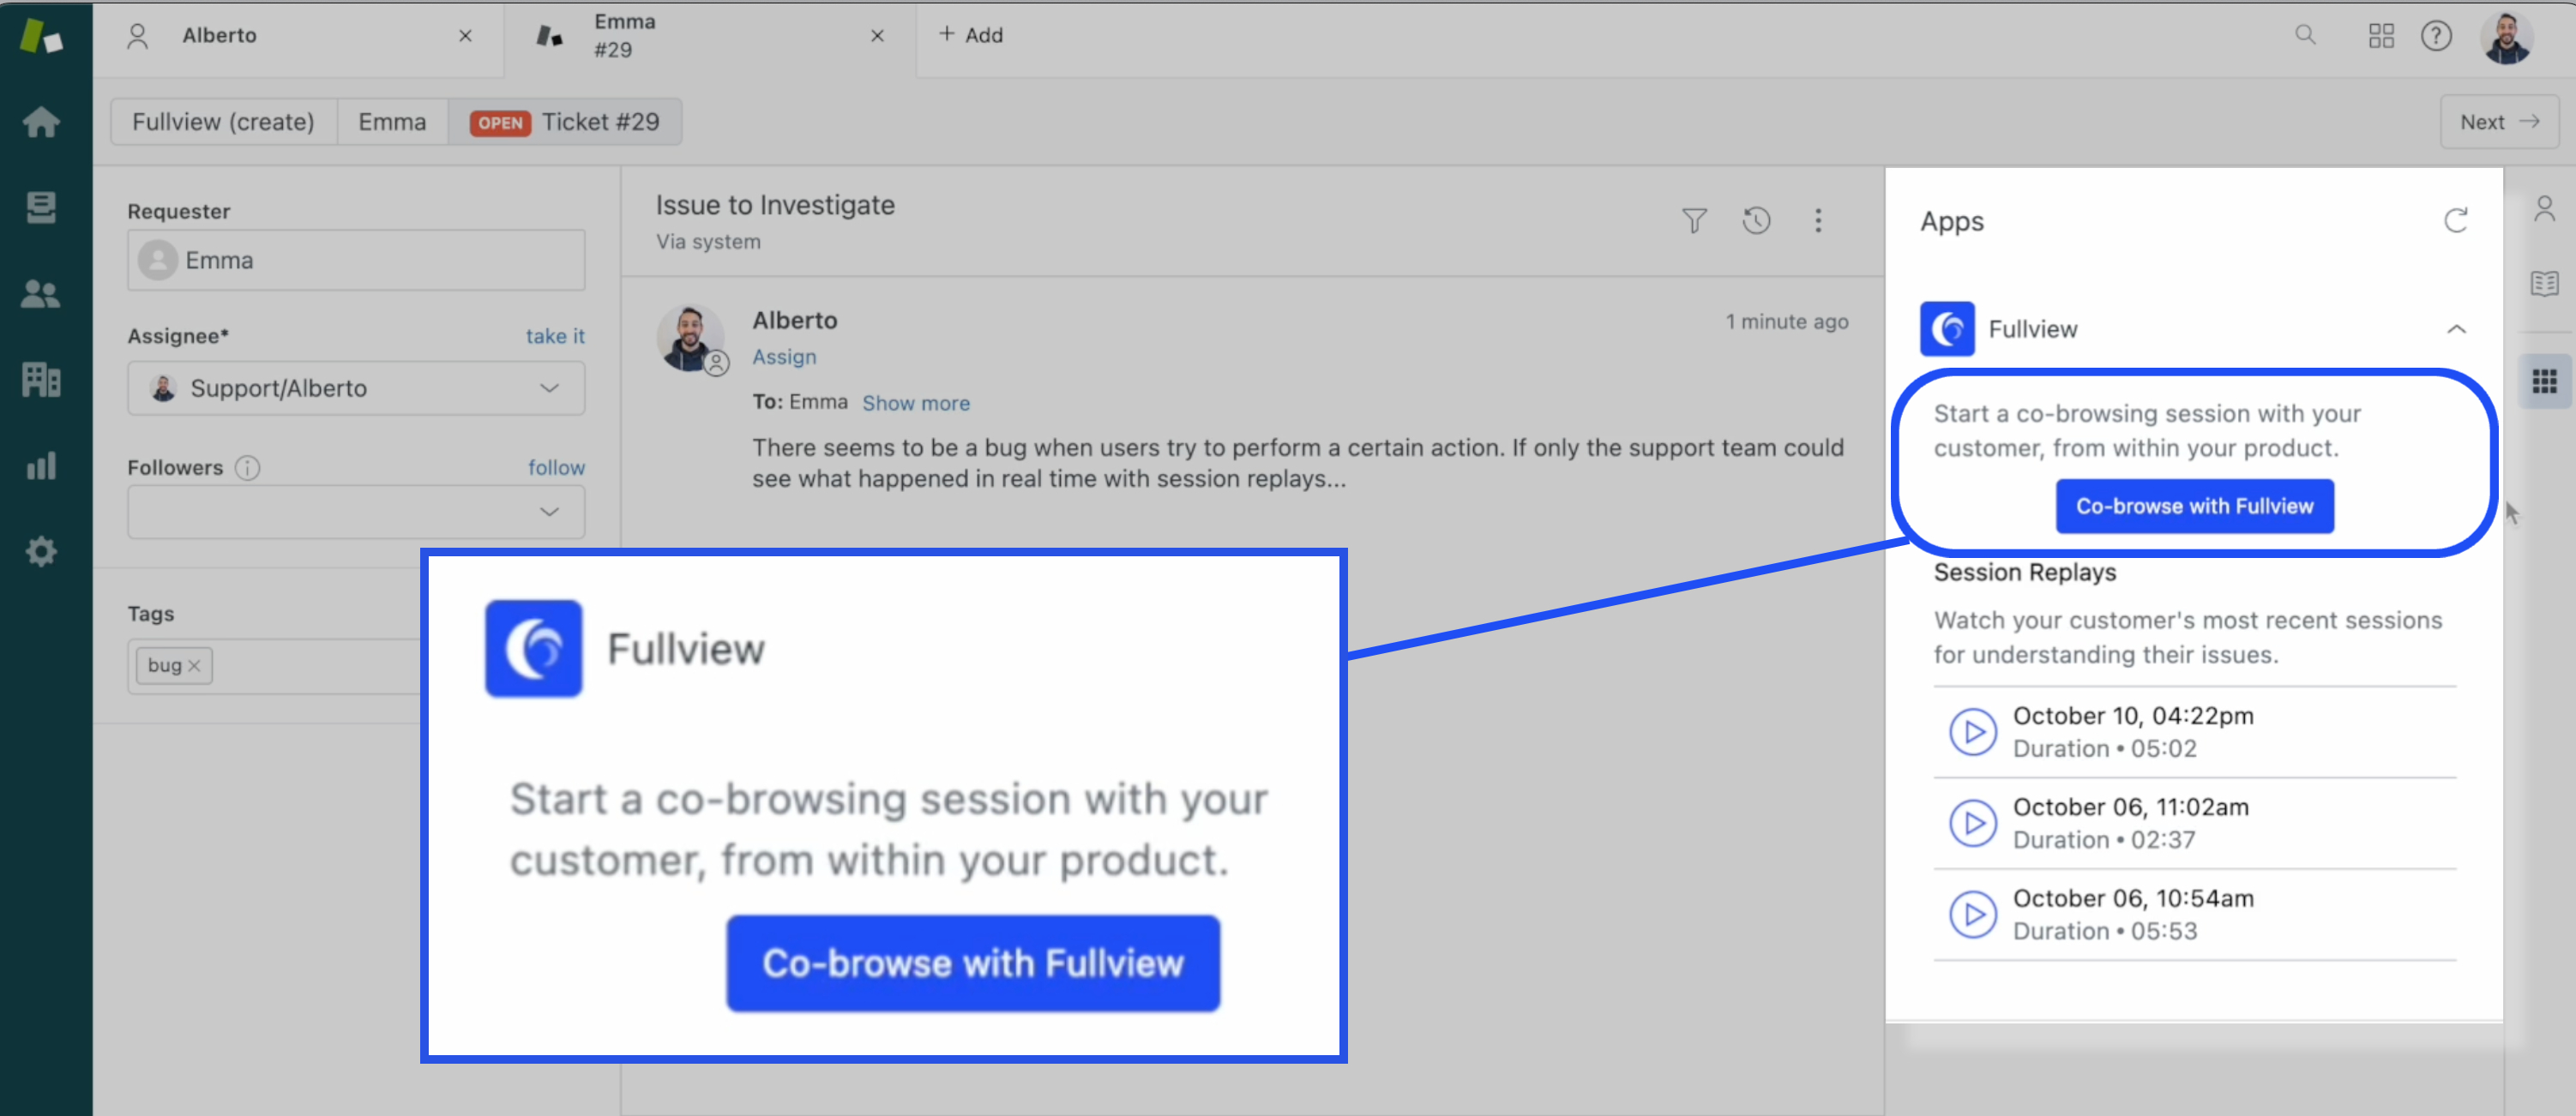Show ticket events history icon
The image size is (2576, 1116).
(x=1756, y=221)
